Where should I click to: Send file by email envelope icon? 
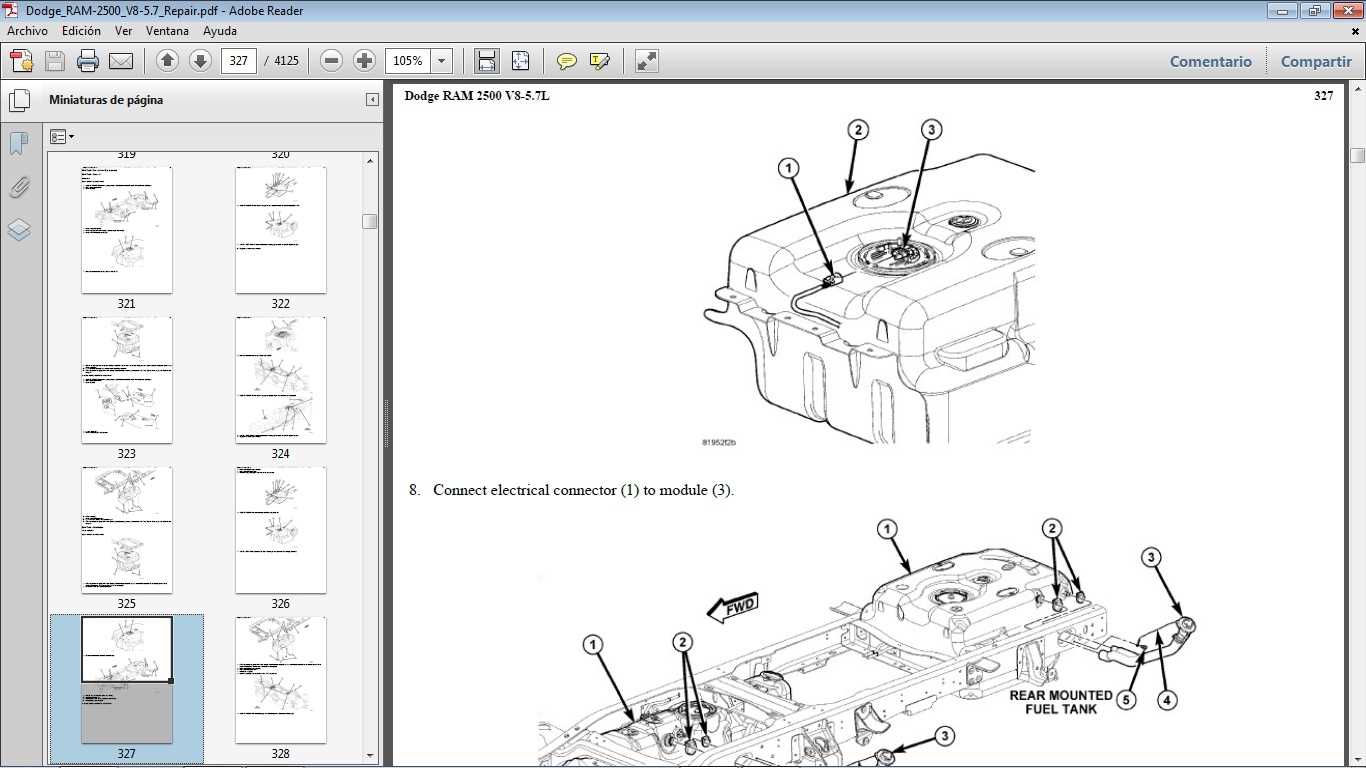(121, 61)
